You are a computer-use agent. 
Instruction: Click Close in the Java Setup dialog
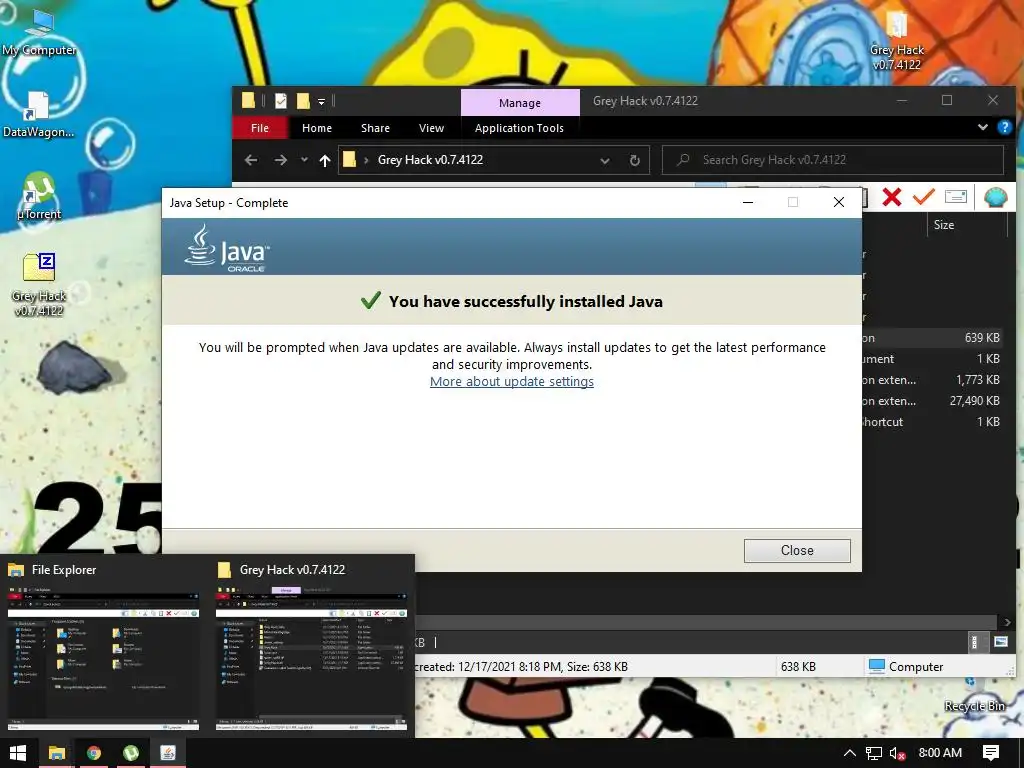797,551
